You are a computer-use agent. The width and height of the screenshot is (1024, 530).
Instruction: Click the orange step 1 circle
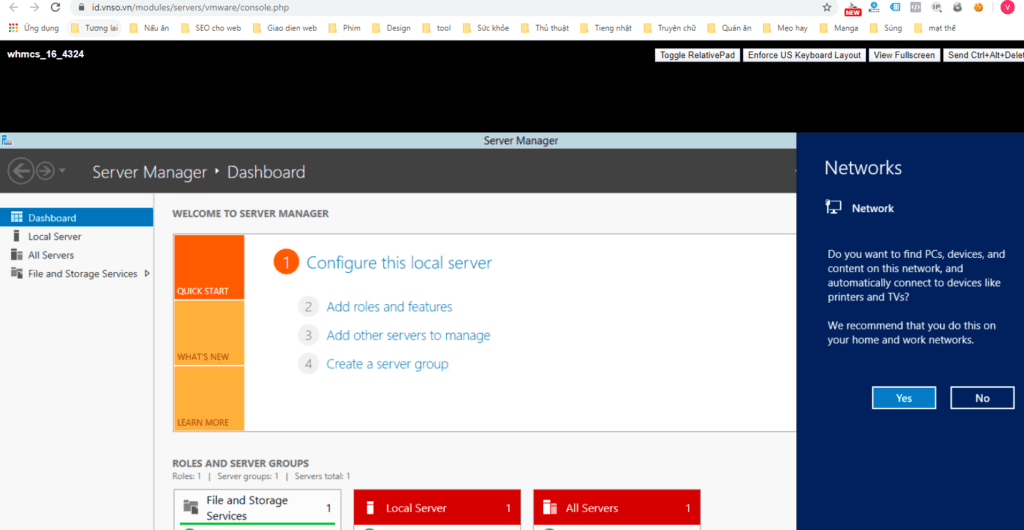[285, 262]
